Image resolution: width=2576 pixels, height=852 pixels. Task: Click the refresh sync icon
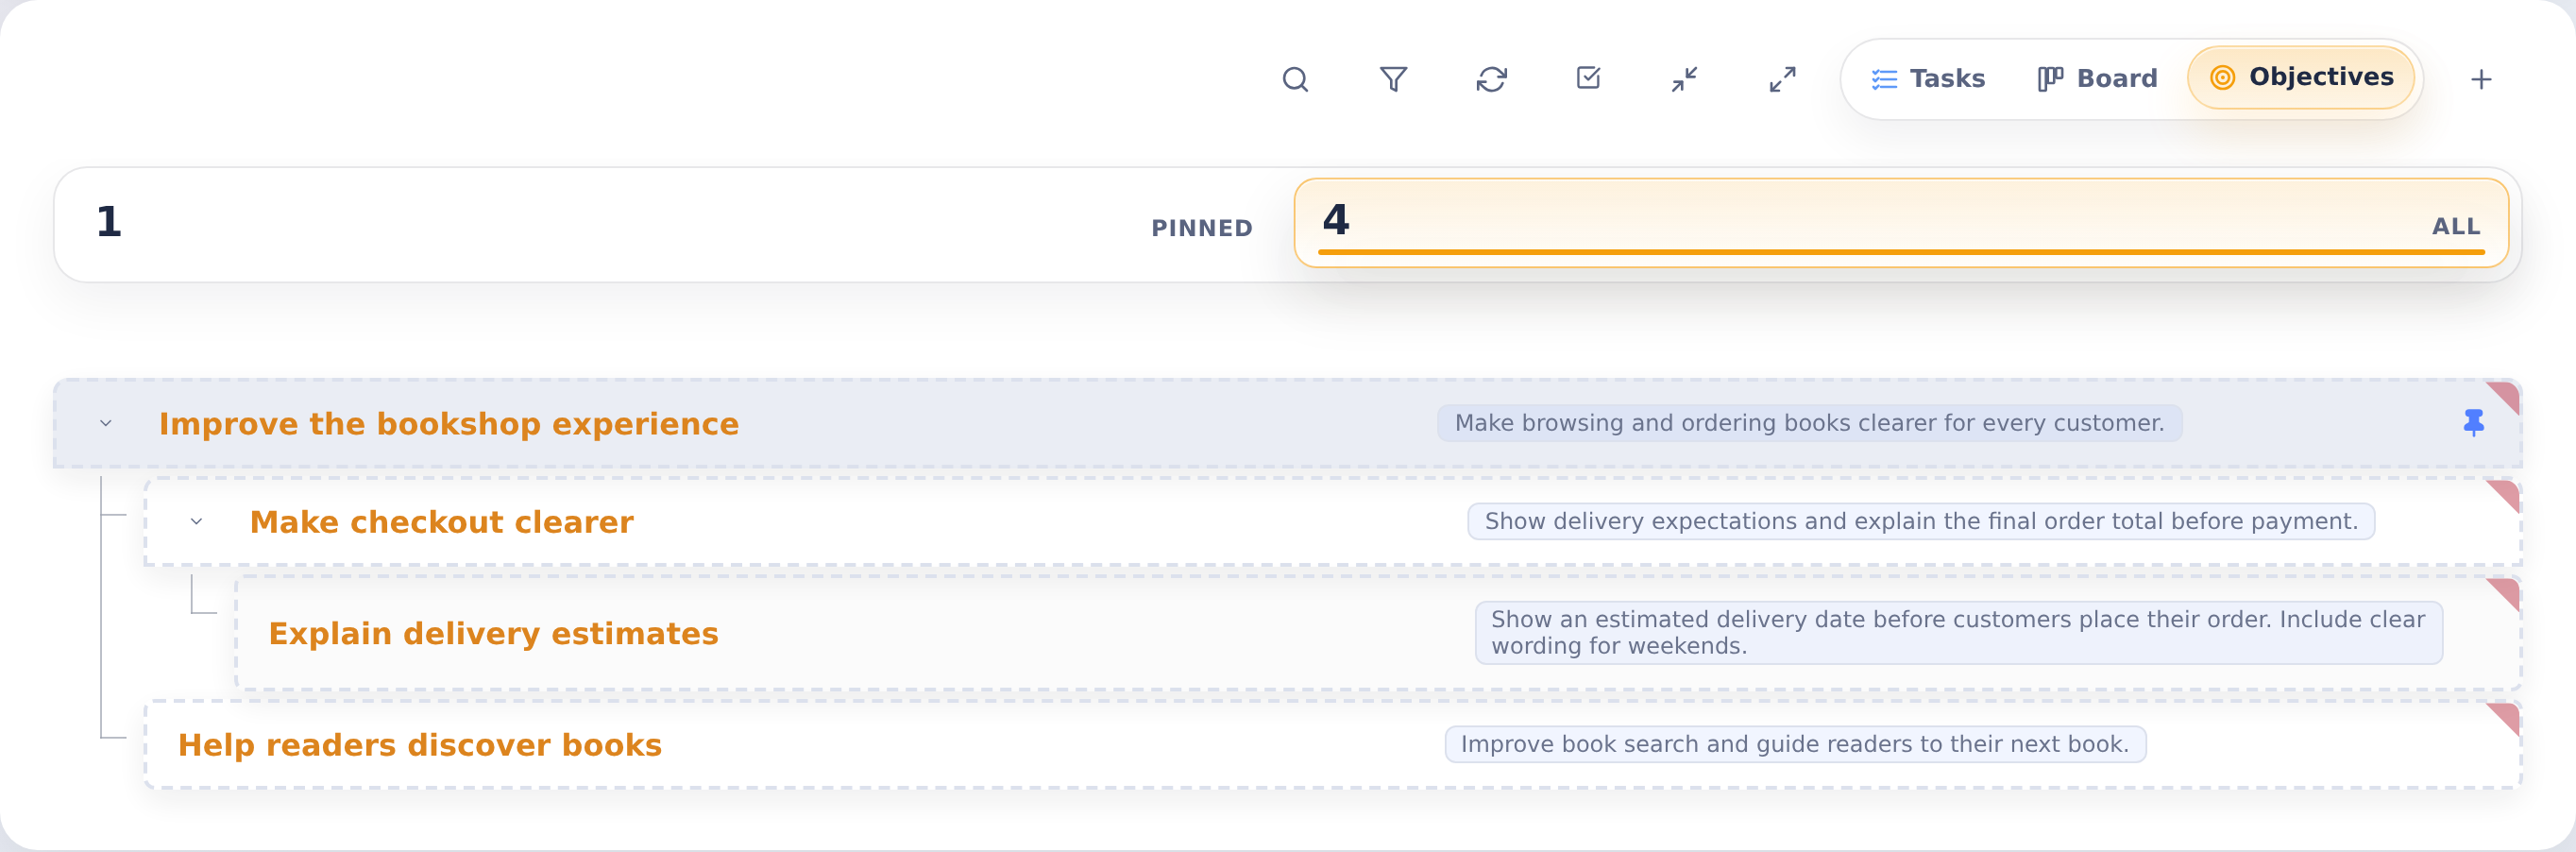coord(1491,79)
